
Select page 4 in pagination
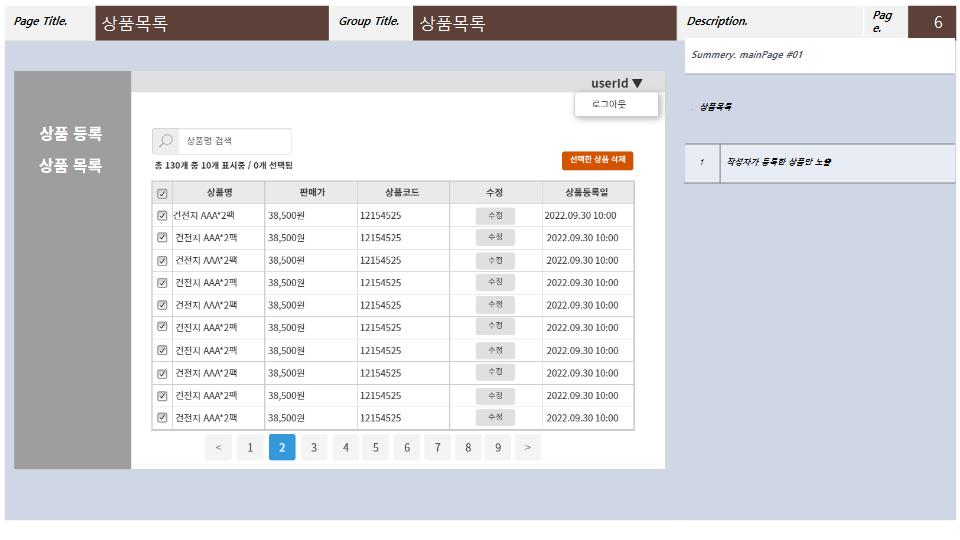tap(346, 448)
